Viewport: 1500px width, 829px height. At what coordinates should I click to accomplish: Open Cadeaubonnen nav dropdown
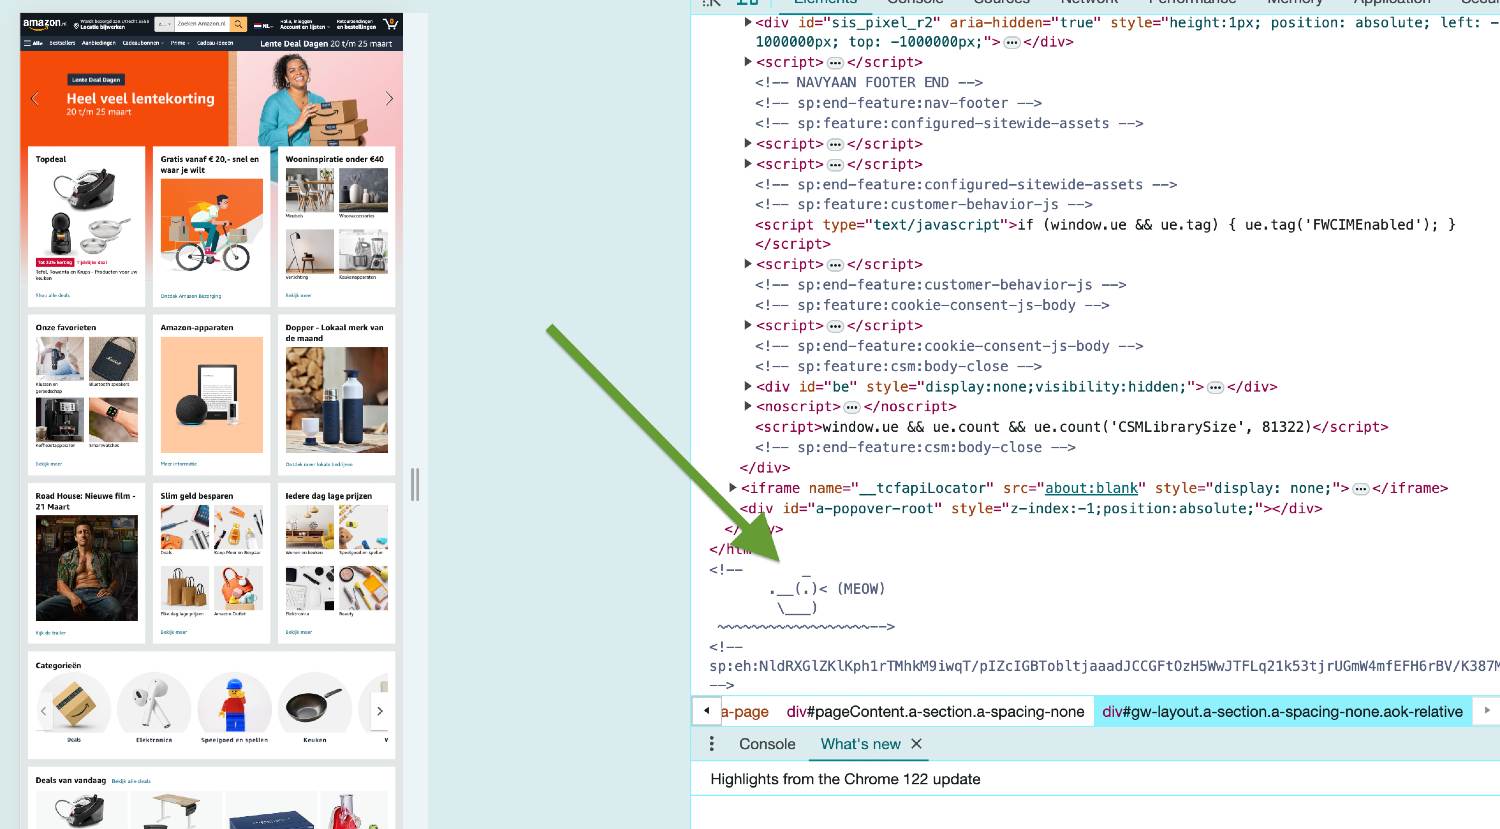142,44
